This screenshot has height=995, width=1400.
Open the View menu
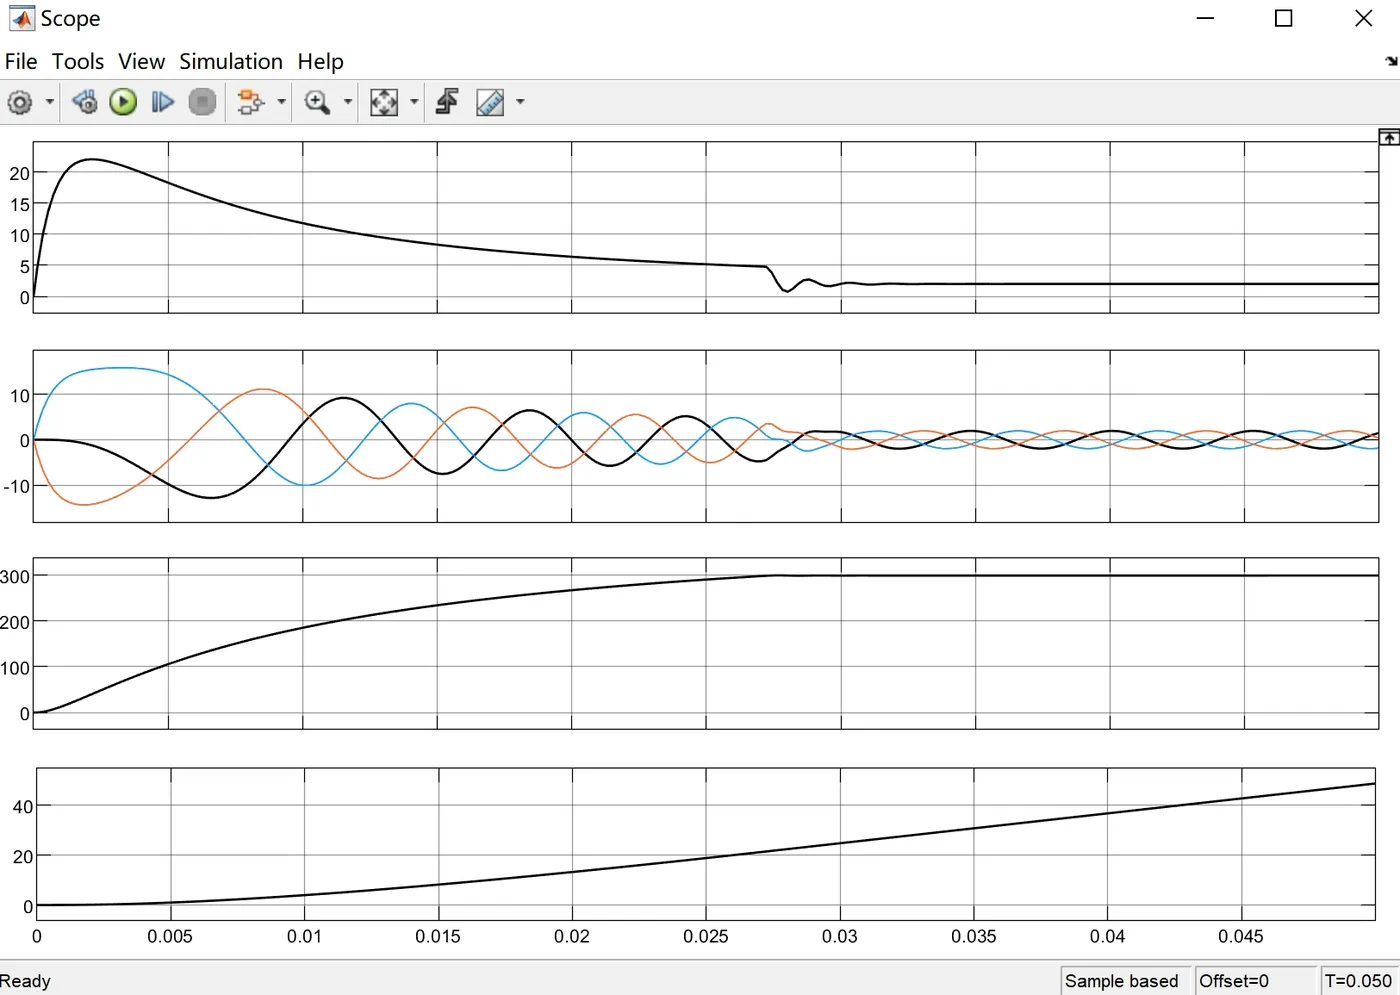coord(141,61)
